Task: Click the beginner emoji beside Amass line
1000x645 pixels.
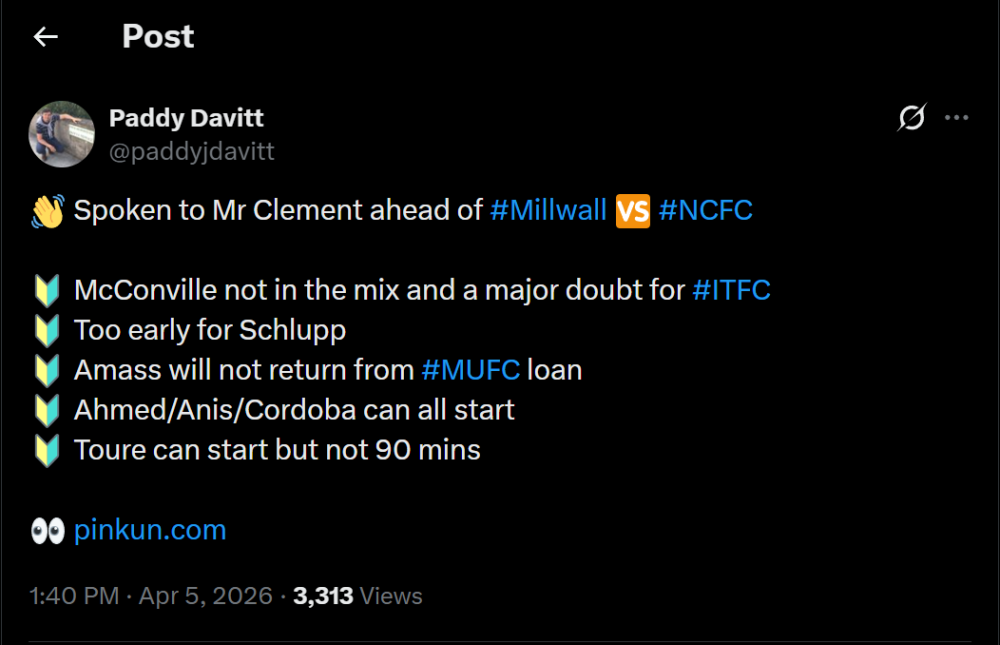Action: coord(47,370)
